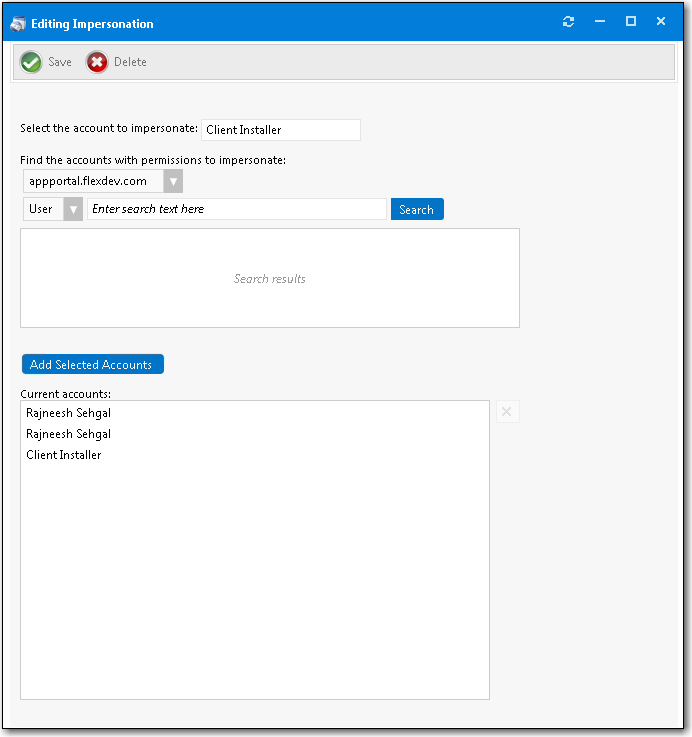Click Add Selected Accounts button
Screen dimensions: 692x737
tap(92, 364)
